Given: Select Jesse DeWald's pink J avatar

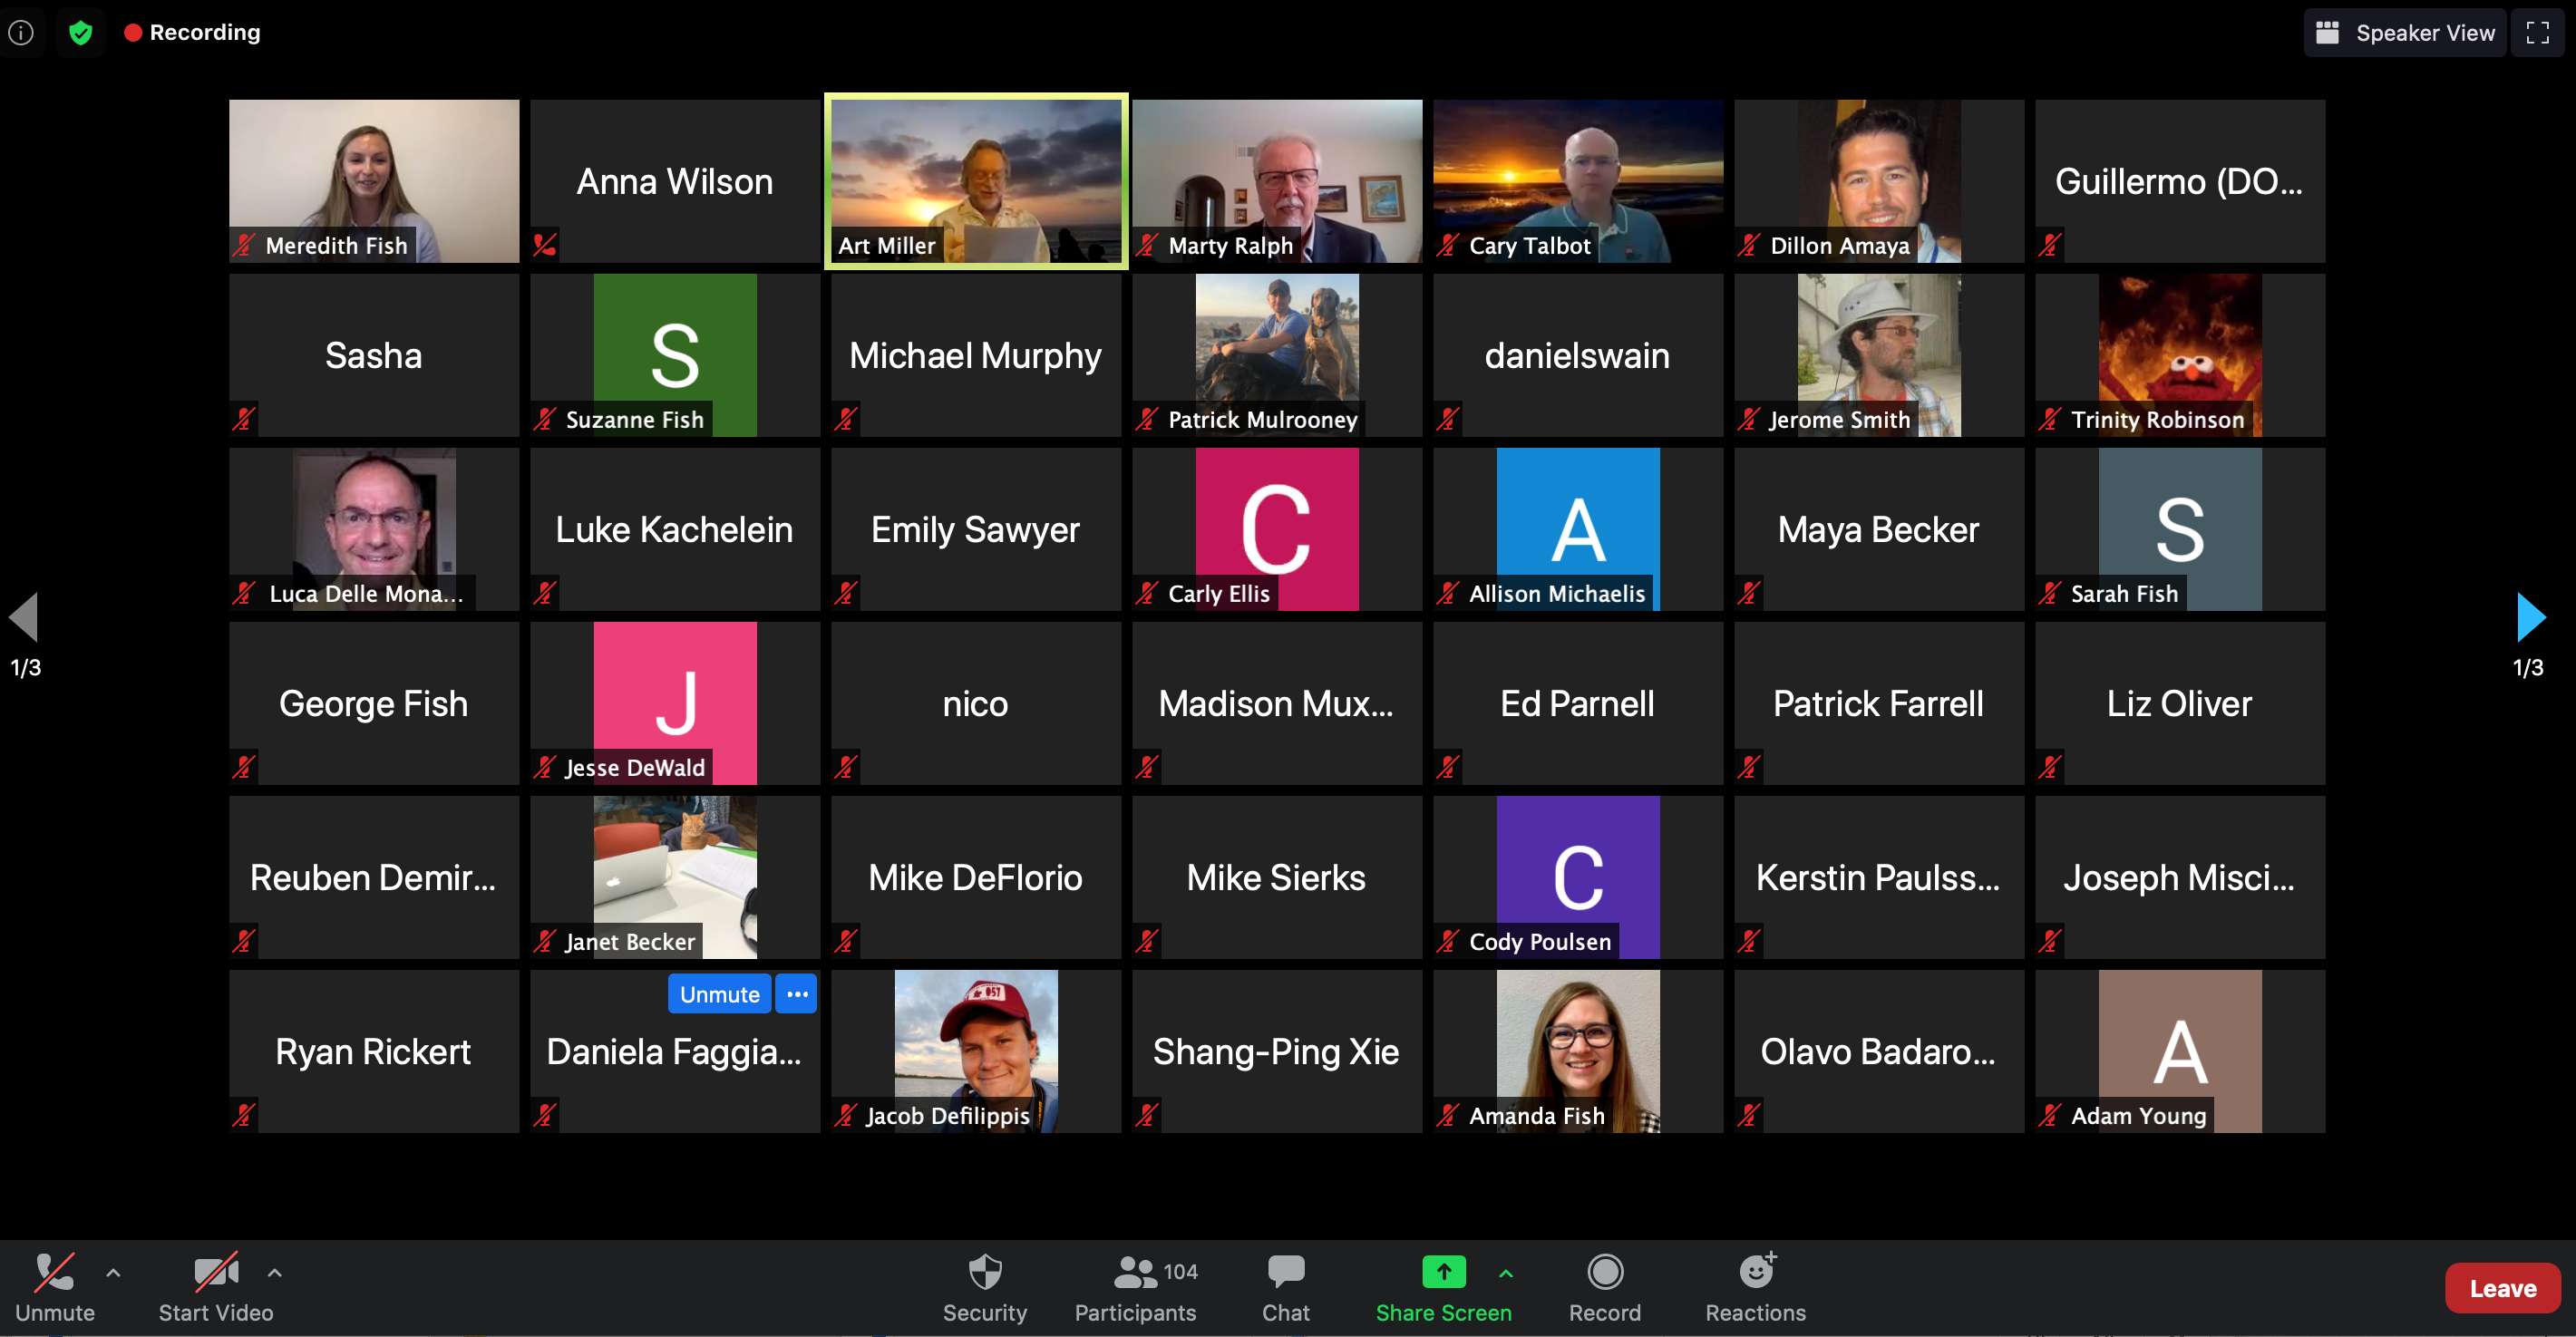Looking at the screenshot, I should tap(675, 703).
